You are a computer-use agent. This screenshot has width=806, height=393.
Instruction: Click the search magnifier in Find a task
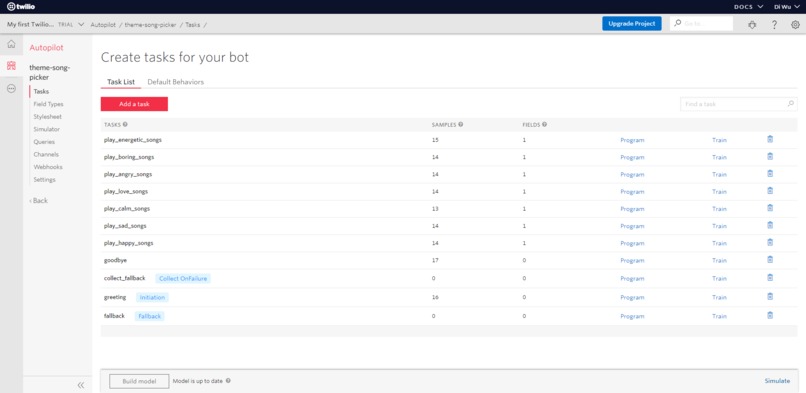click(791, 104)
